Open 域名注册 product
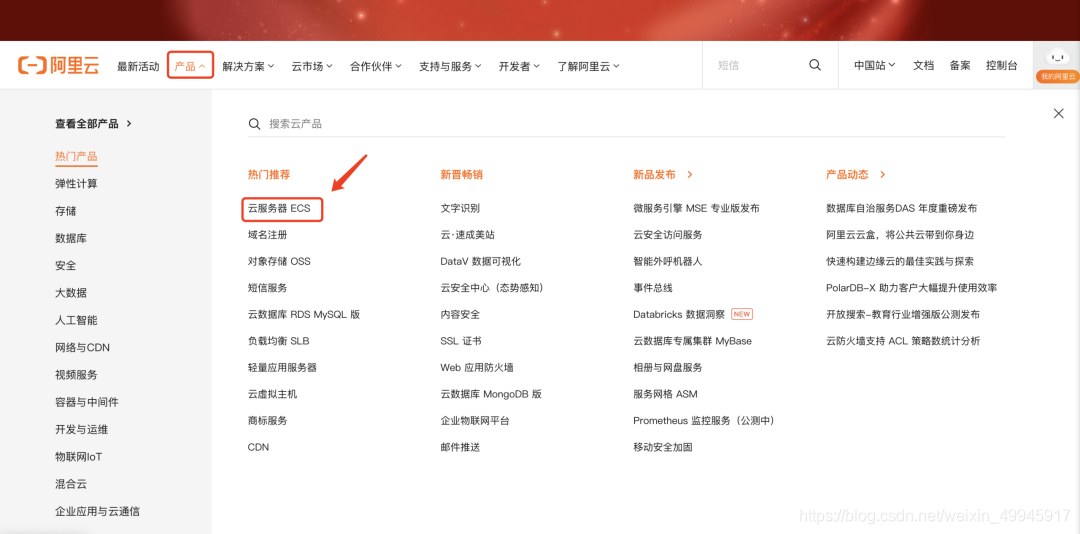Image resolution: width=1080 pixels, height=534 pixels. click(x=267, y=235)
